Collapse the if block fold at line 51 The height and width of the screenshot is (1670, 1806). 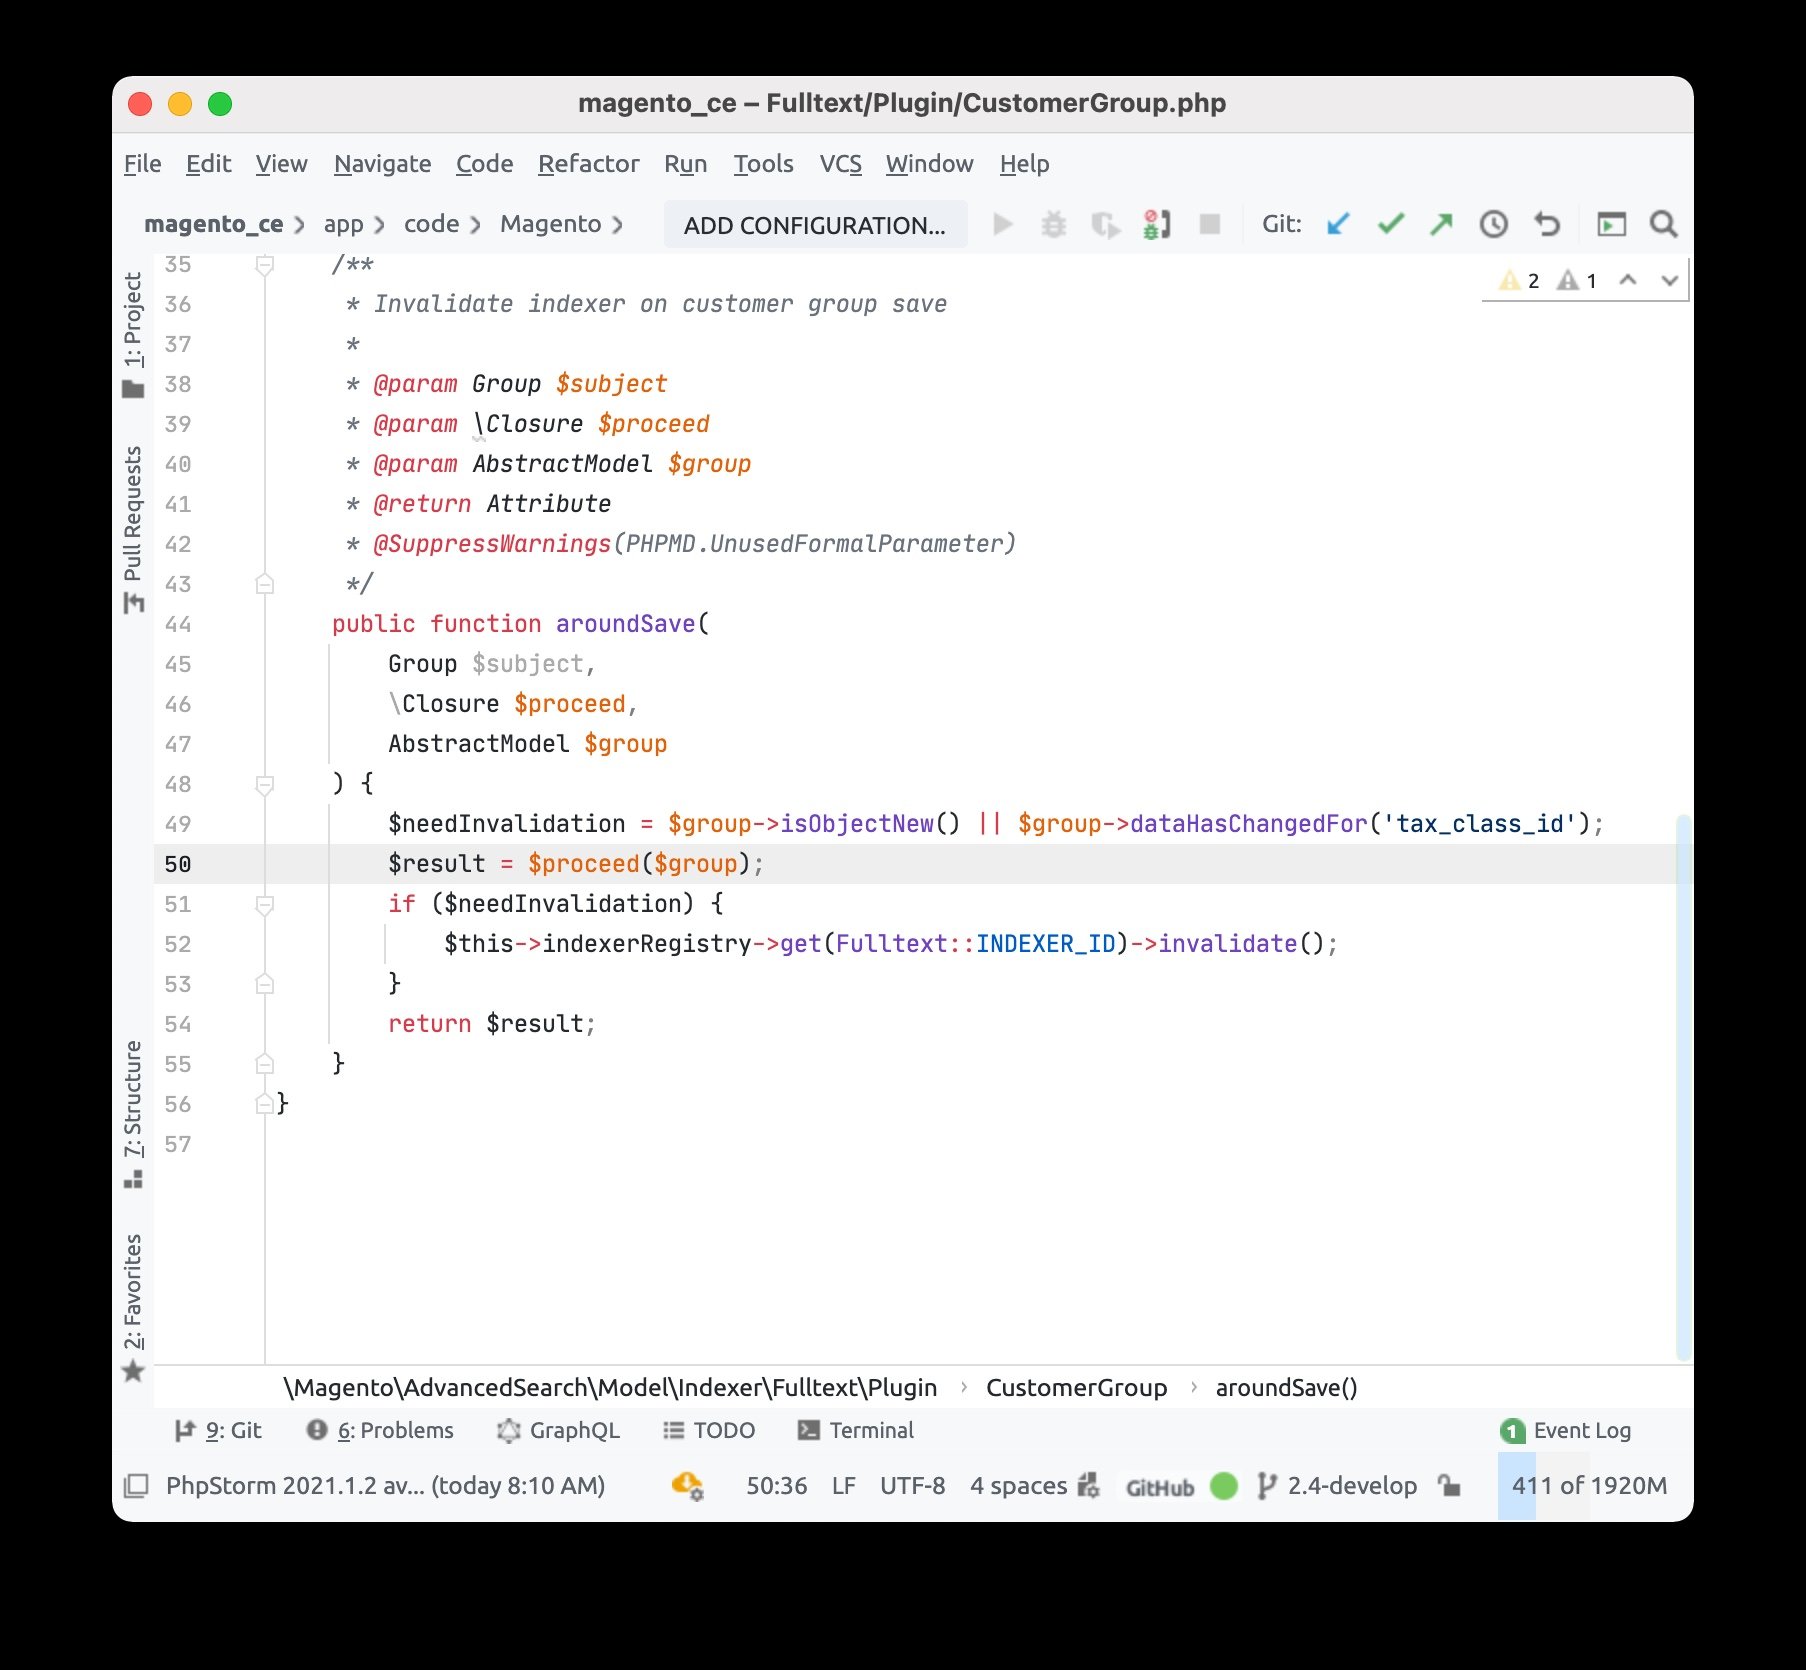[265, 905]
